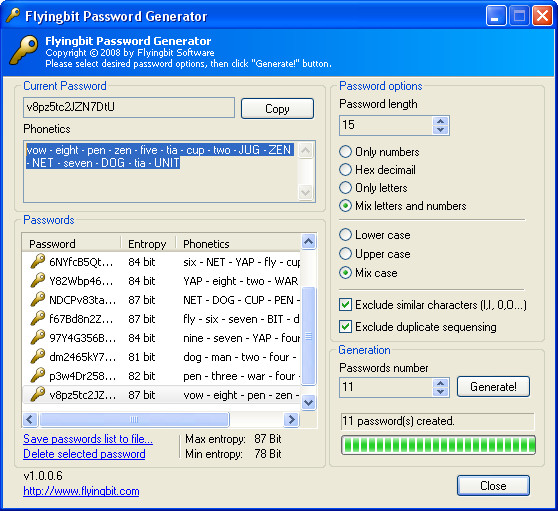Click horizontal scrollbar right arrow

(291, 420)
